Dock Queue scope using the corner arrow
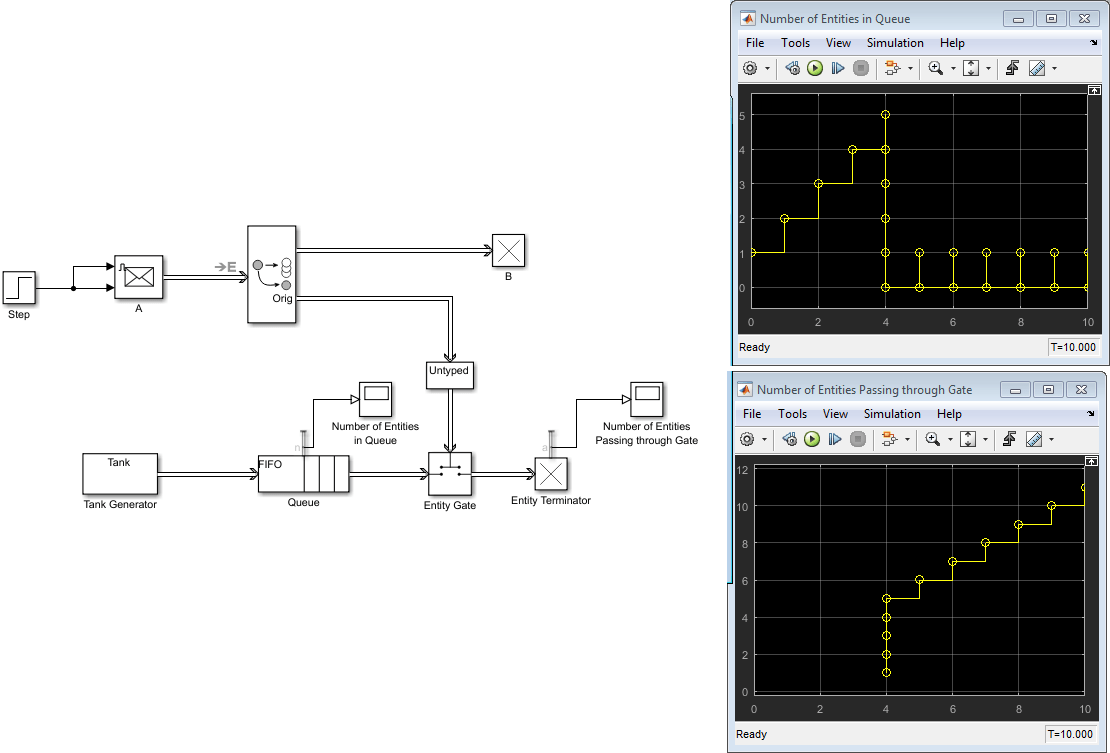This screenshot has height=753, width=1110. pos(1094,43)
